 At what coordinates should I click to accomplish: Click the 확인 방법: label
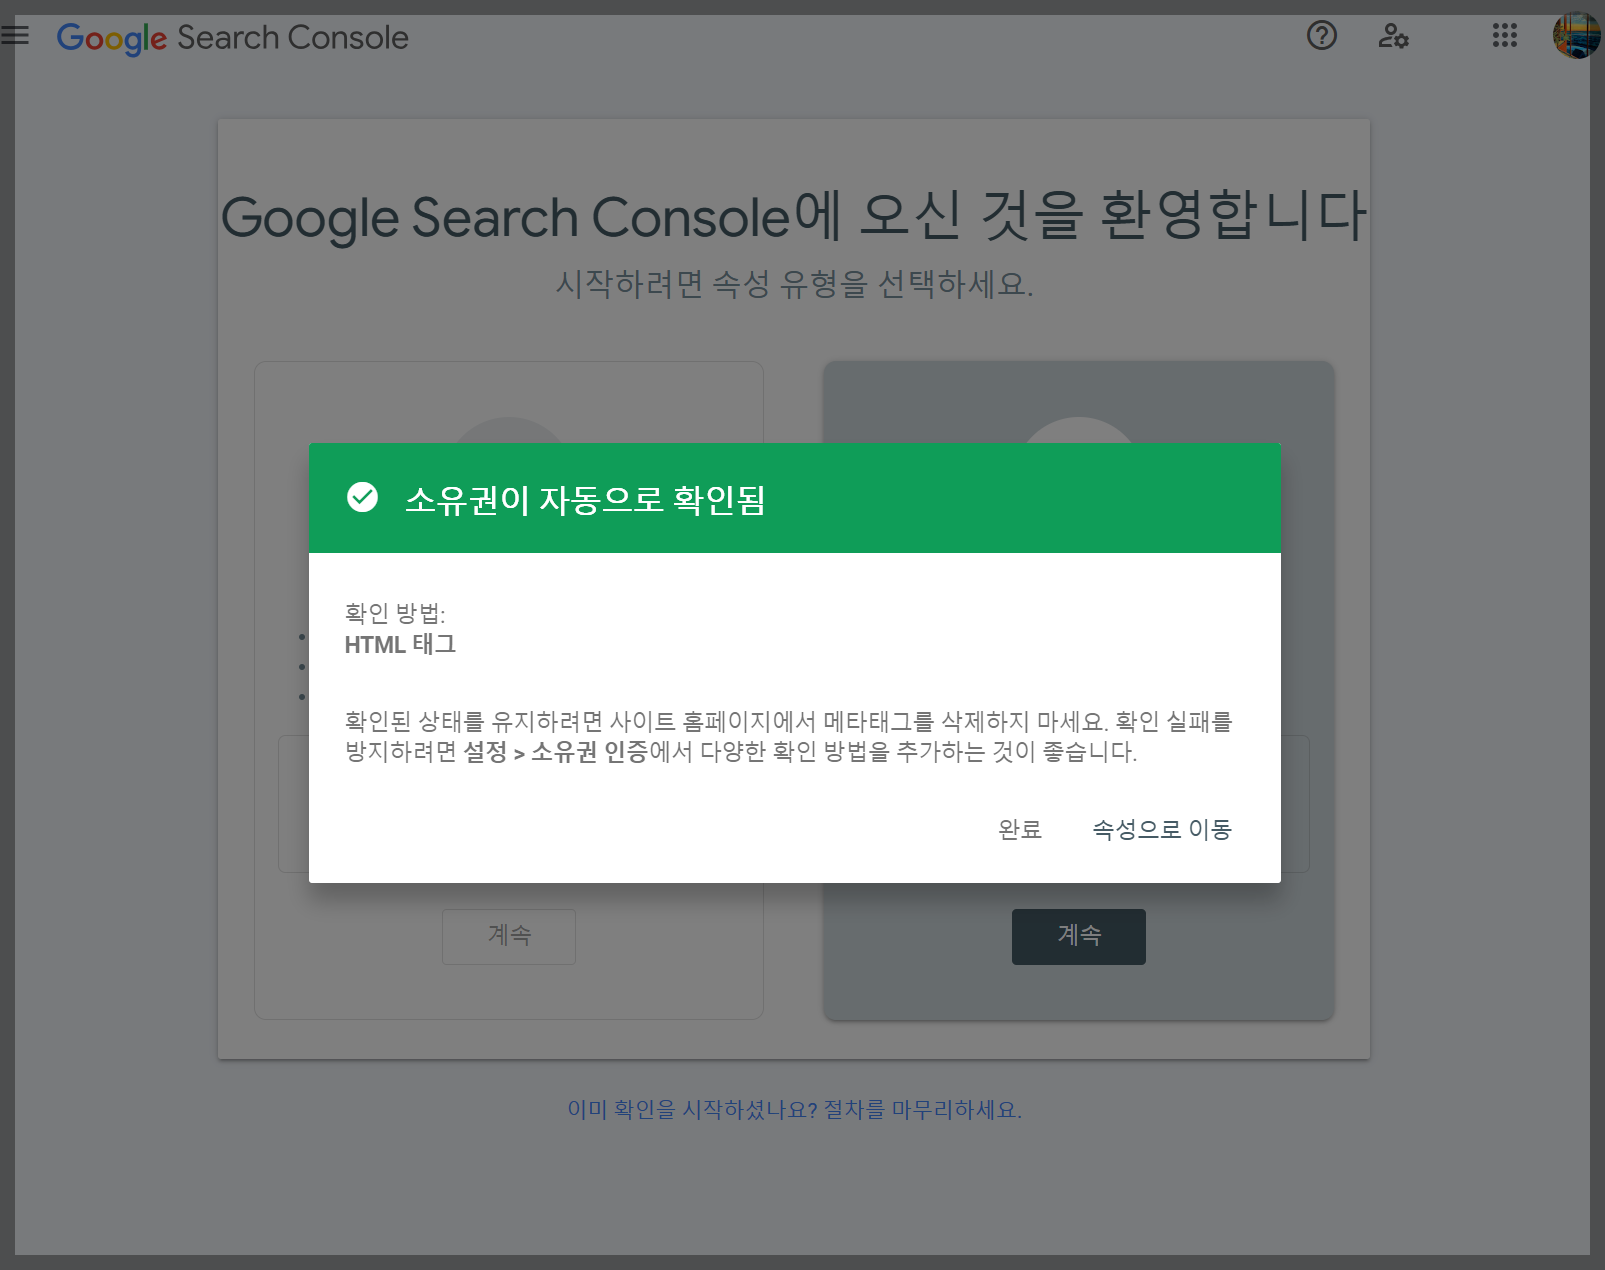coord(395,613)
